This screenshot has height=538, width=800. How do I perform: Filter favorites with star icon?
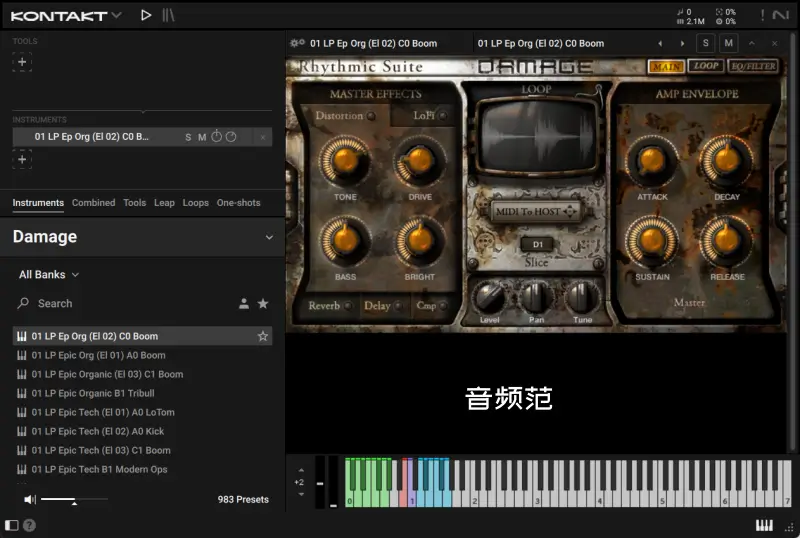(263, 304)
